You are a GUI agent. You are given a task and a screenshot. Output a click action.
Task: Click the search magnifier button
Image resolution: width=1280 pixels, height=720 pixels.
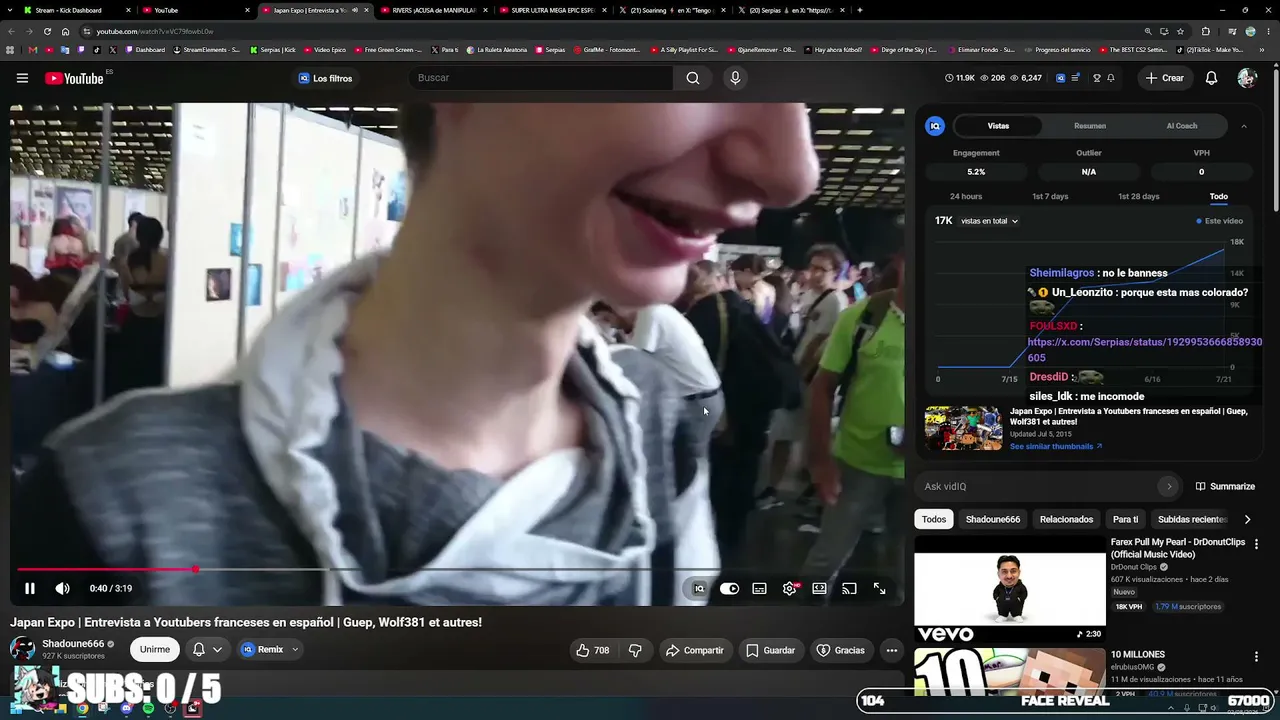point(693,78)
